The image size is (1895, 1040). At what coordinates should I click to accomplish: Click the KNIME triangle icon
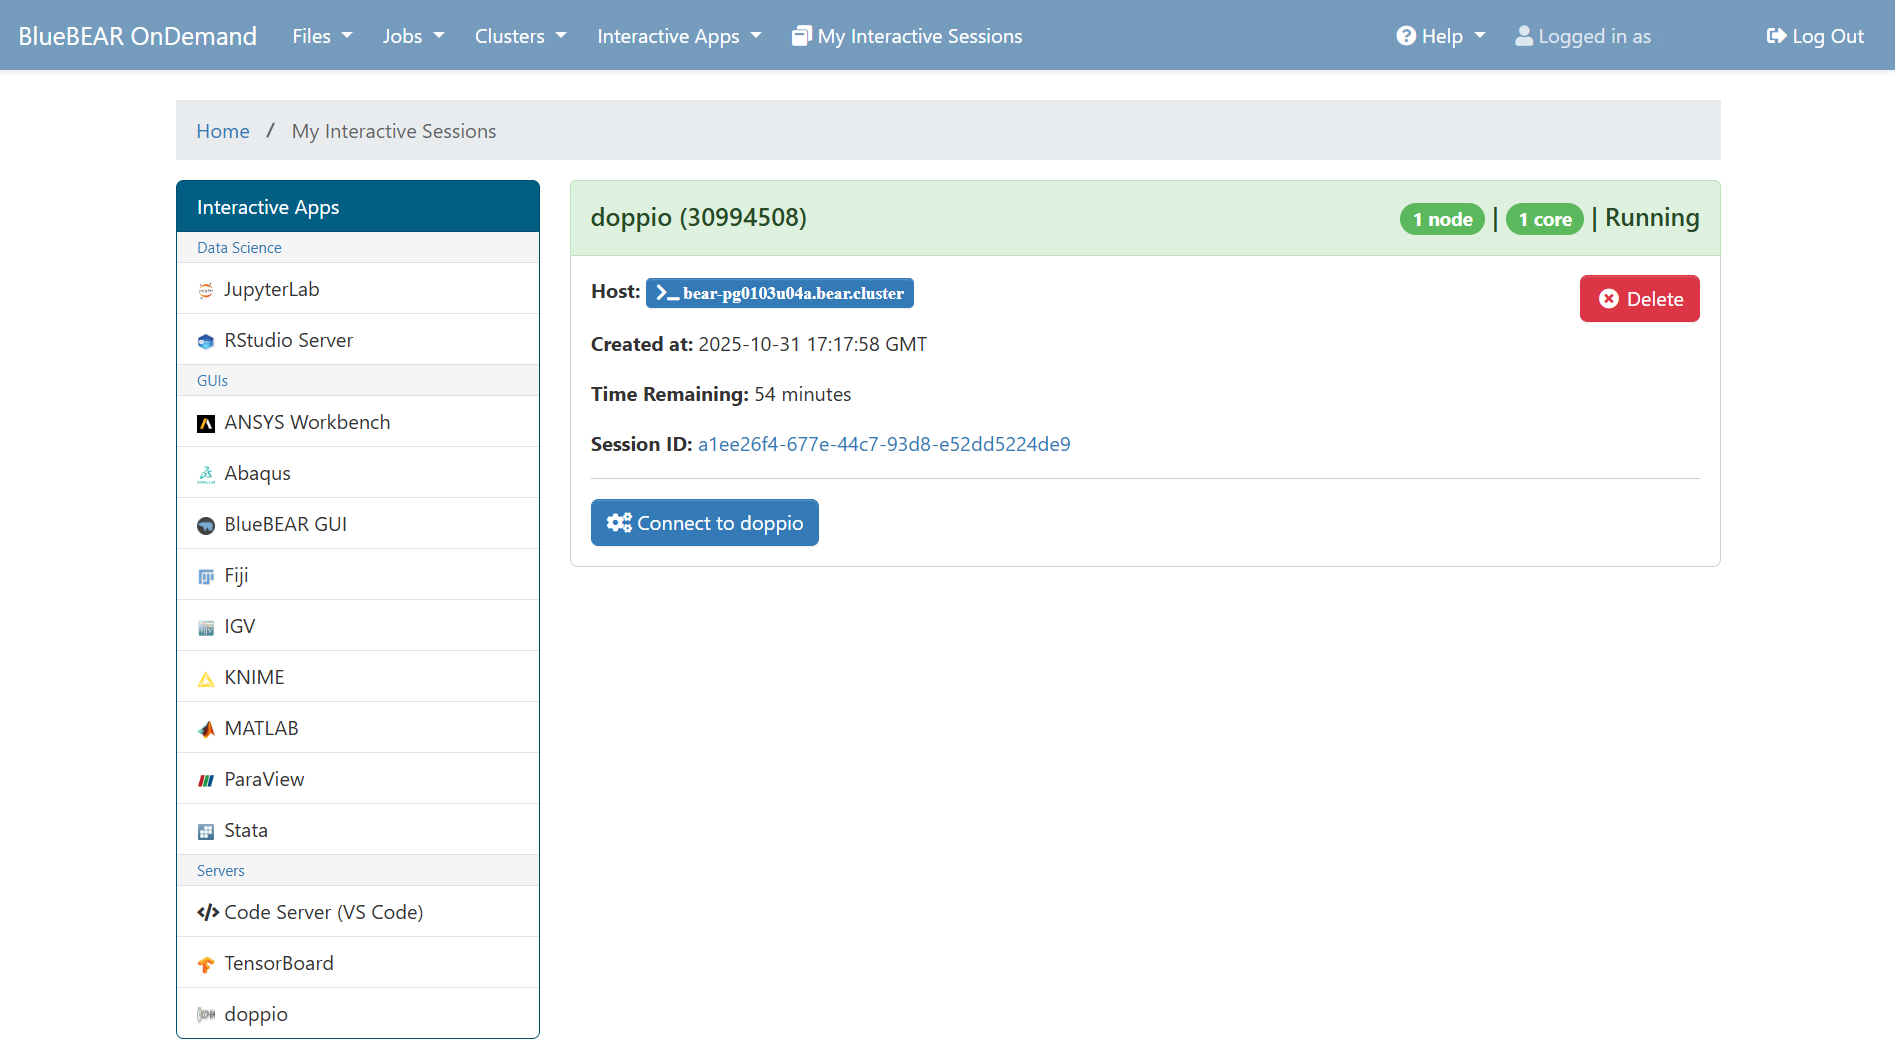(x=206, y=678)
